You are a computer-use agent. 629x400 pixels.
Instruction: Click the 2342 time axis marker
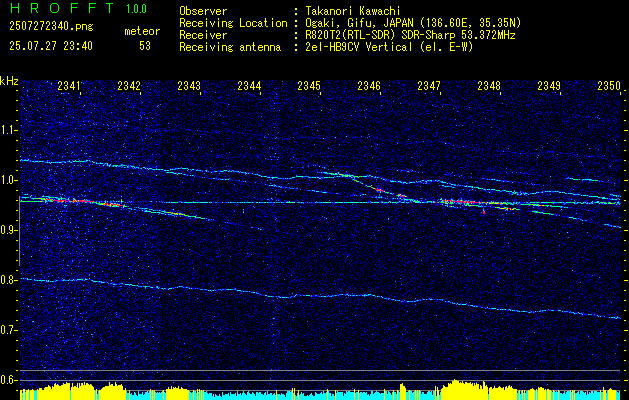pos(129,86)
